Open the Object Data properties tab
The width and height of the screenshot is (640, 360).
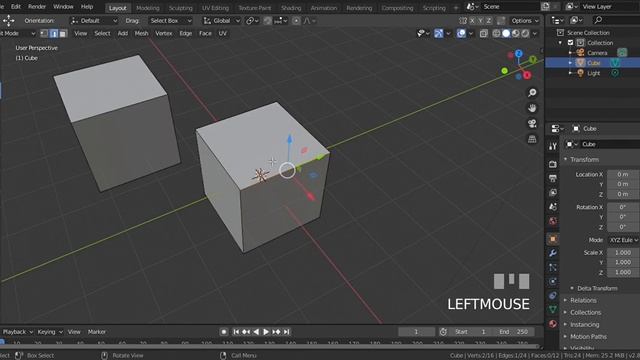553,309
